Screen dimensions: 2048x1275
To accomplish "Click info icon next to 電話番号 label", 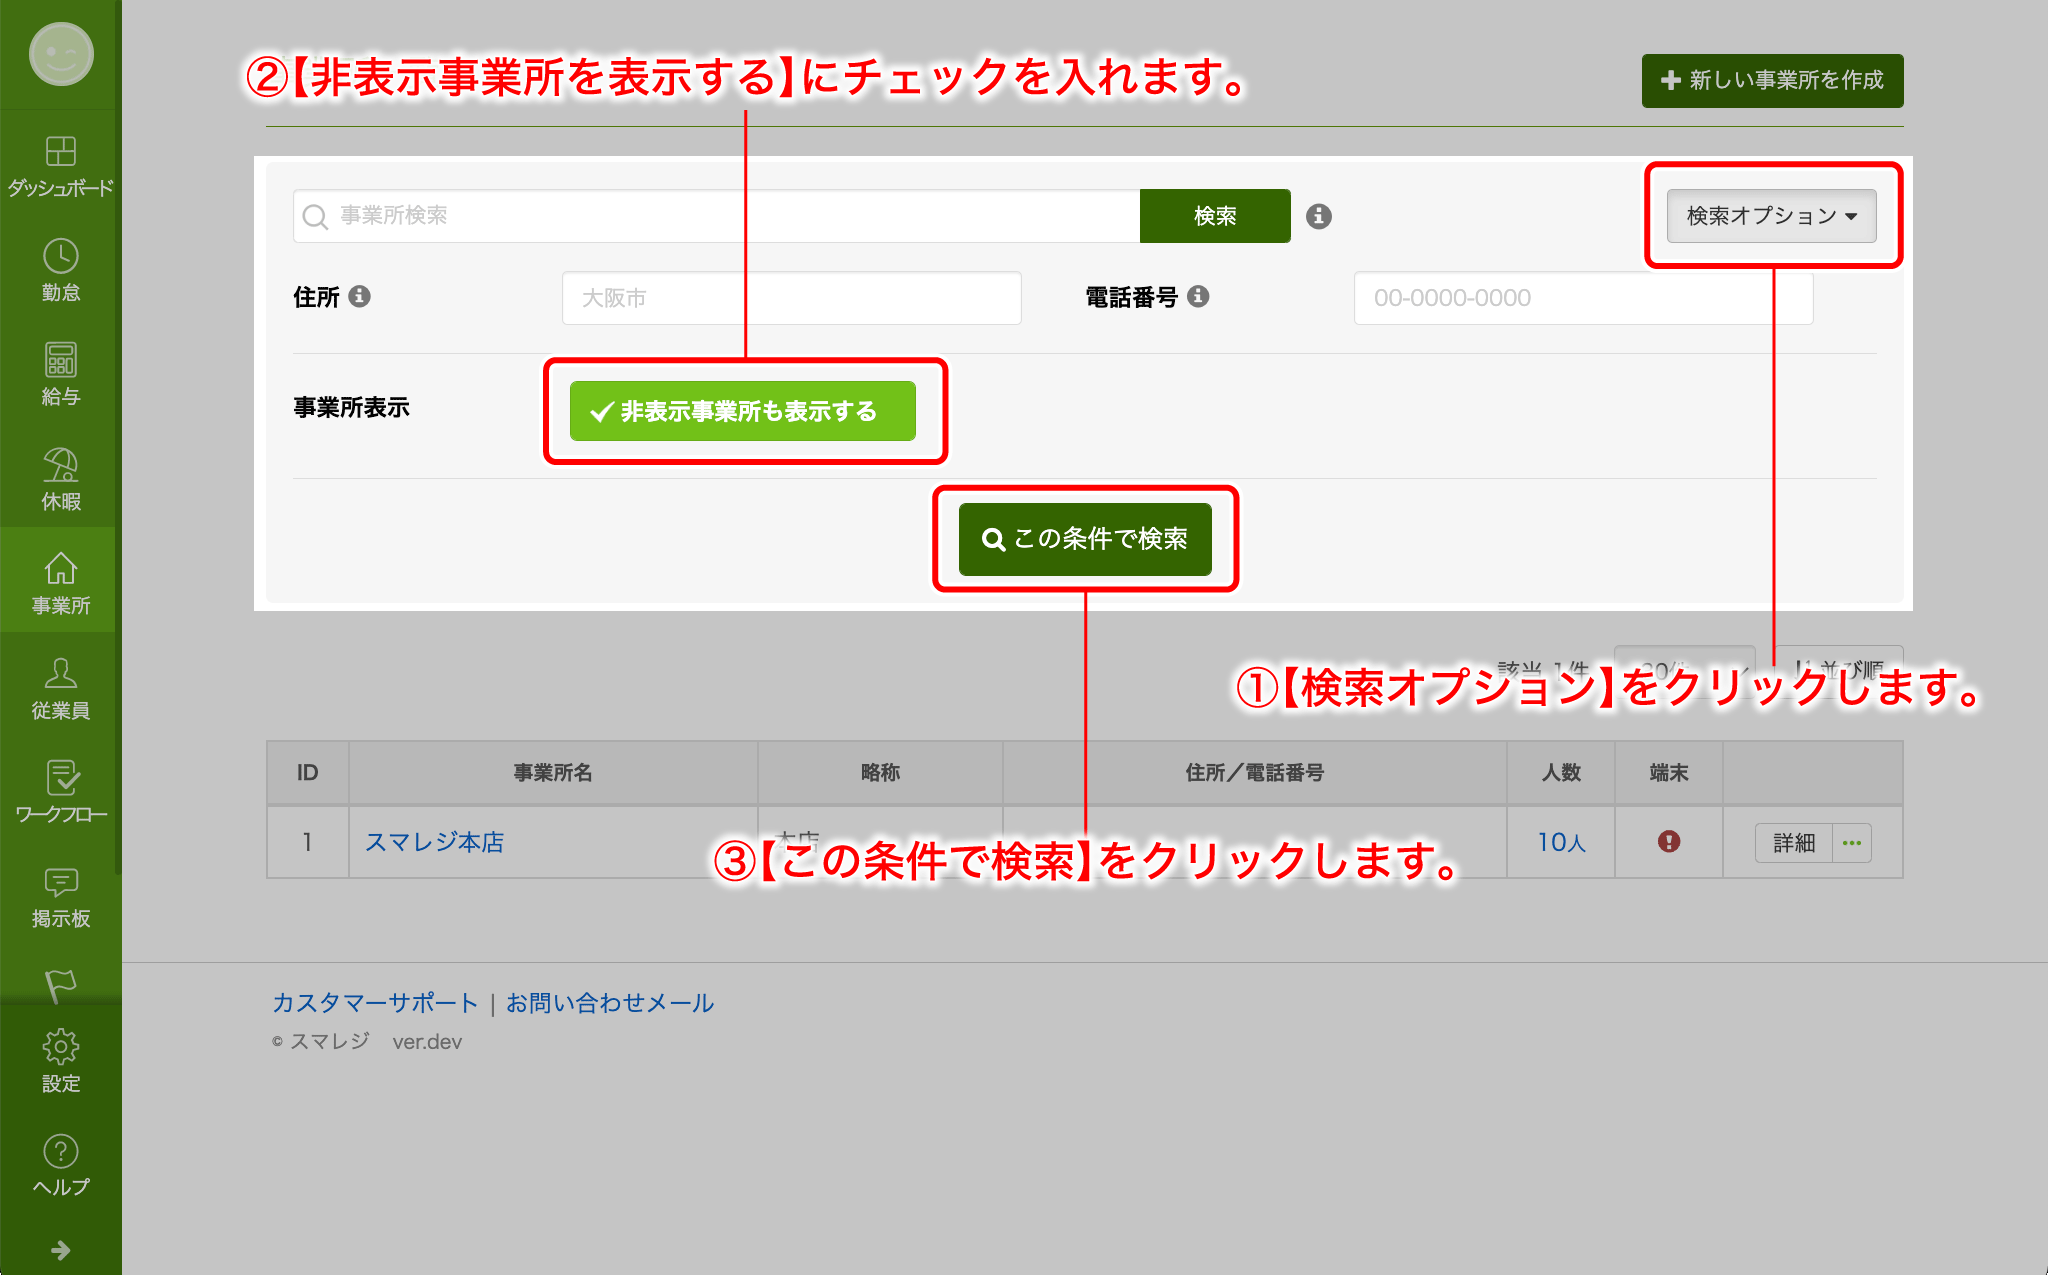I will [x=1198, y=296].
